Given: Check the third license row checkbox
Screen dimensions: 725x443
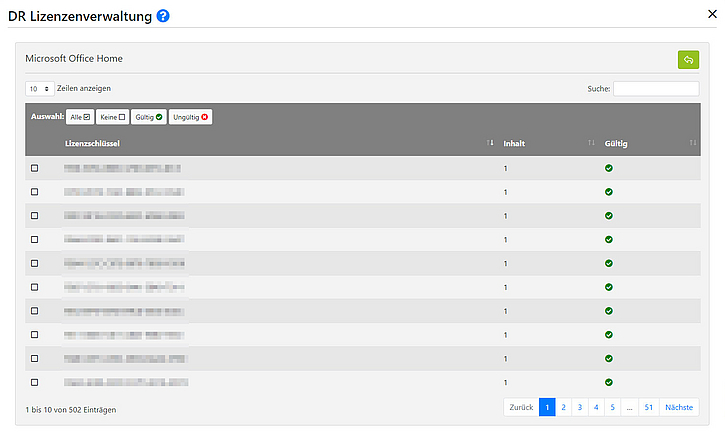Looking at the screenshot, I should (35, 216).
